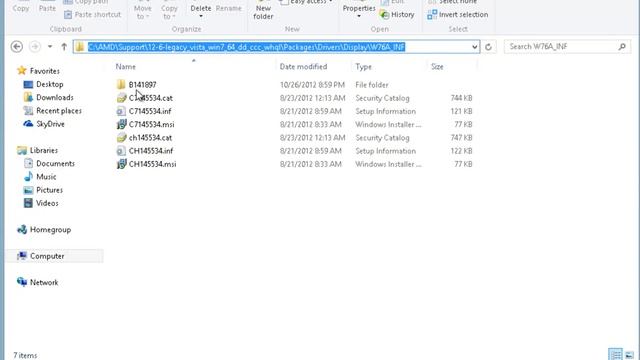Open Homegroup in the sidebar

50,230
